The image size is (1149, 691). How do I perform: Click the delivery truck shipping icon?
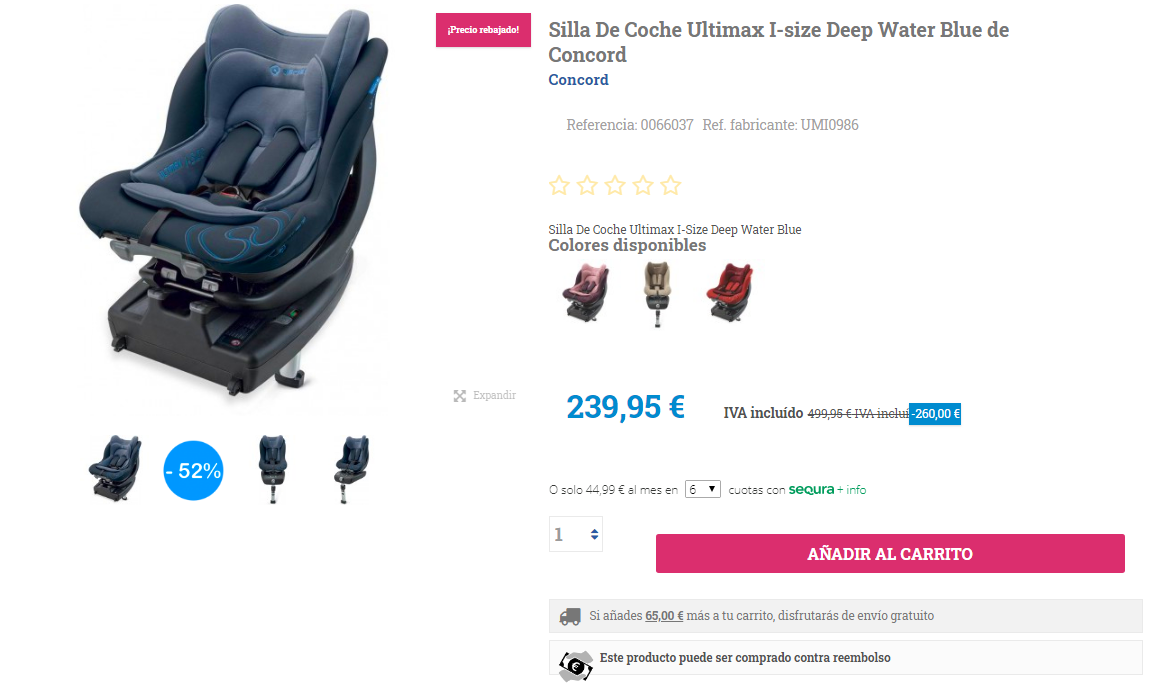pyautogui.click(x=570, y=616)
